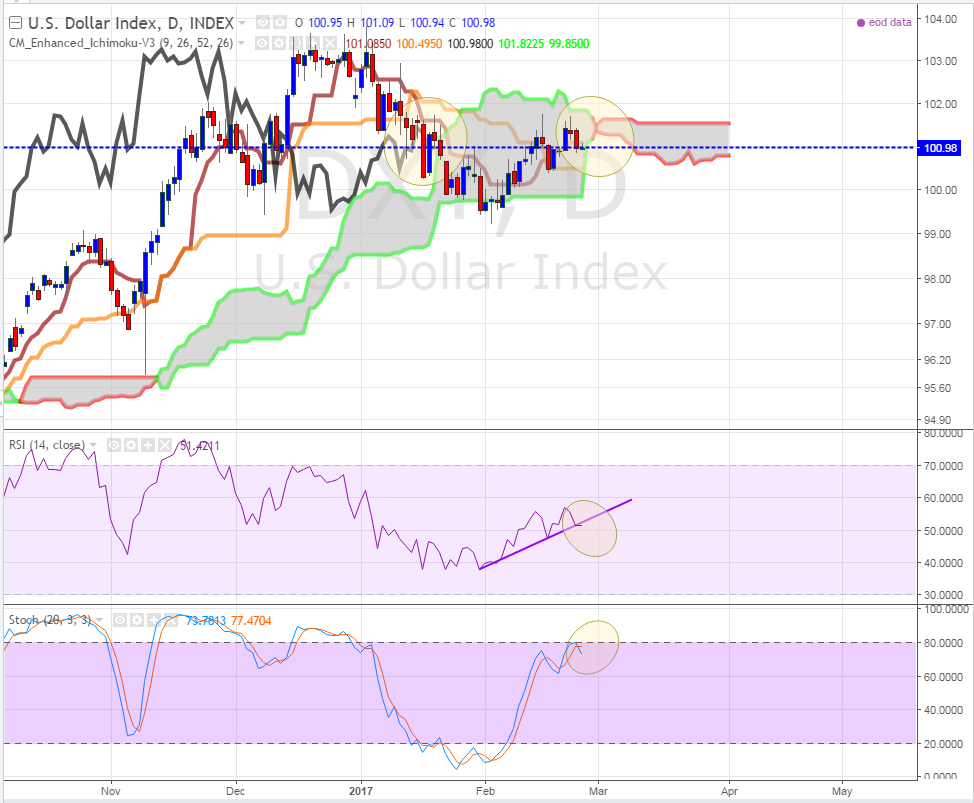Select the Stoch (20, 3, 3) indicator label
This screenshot has height=803, width=974.
coord(50,620)
